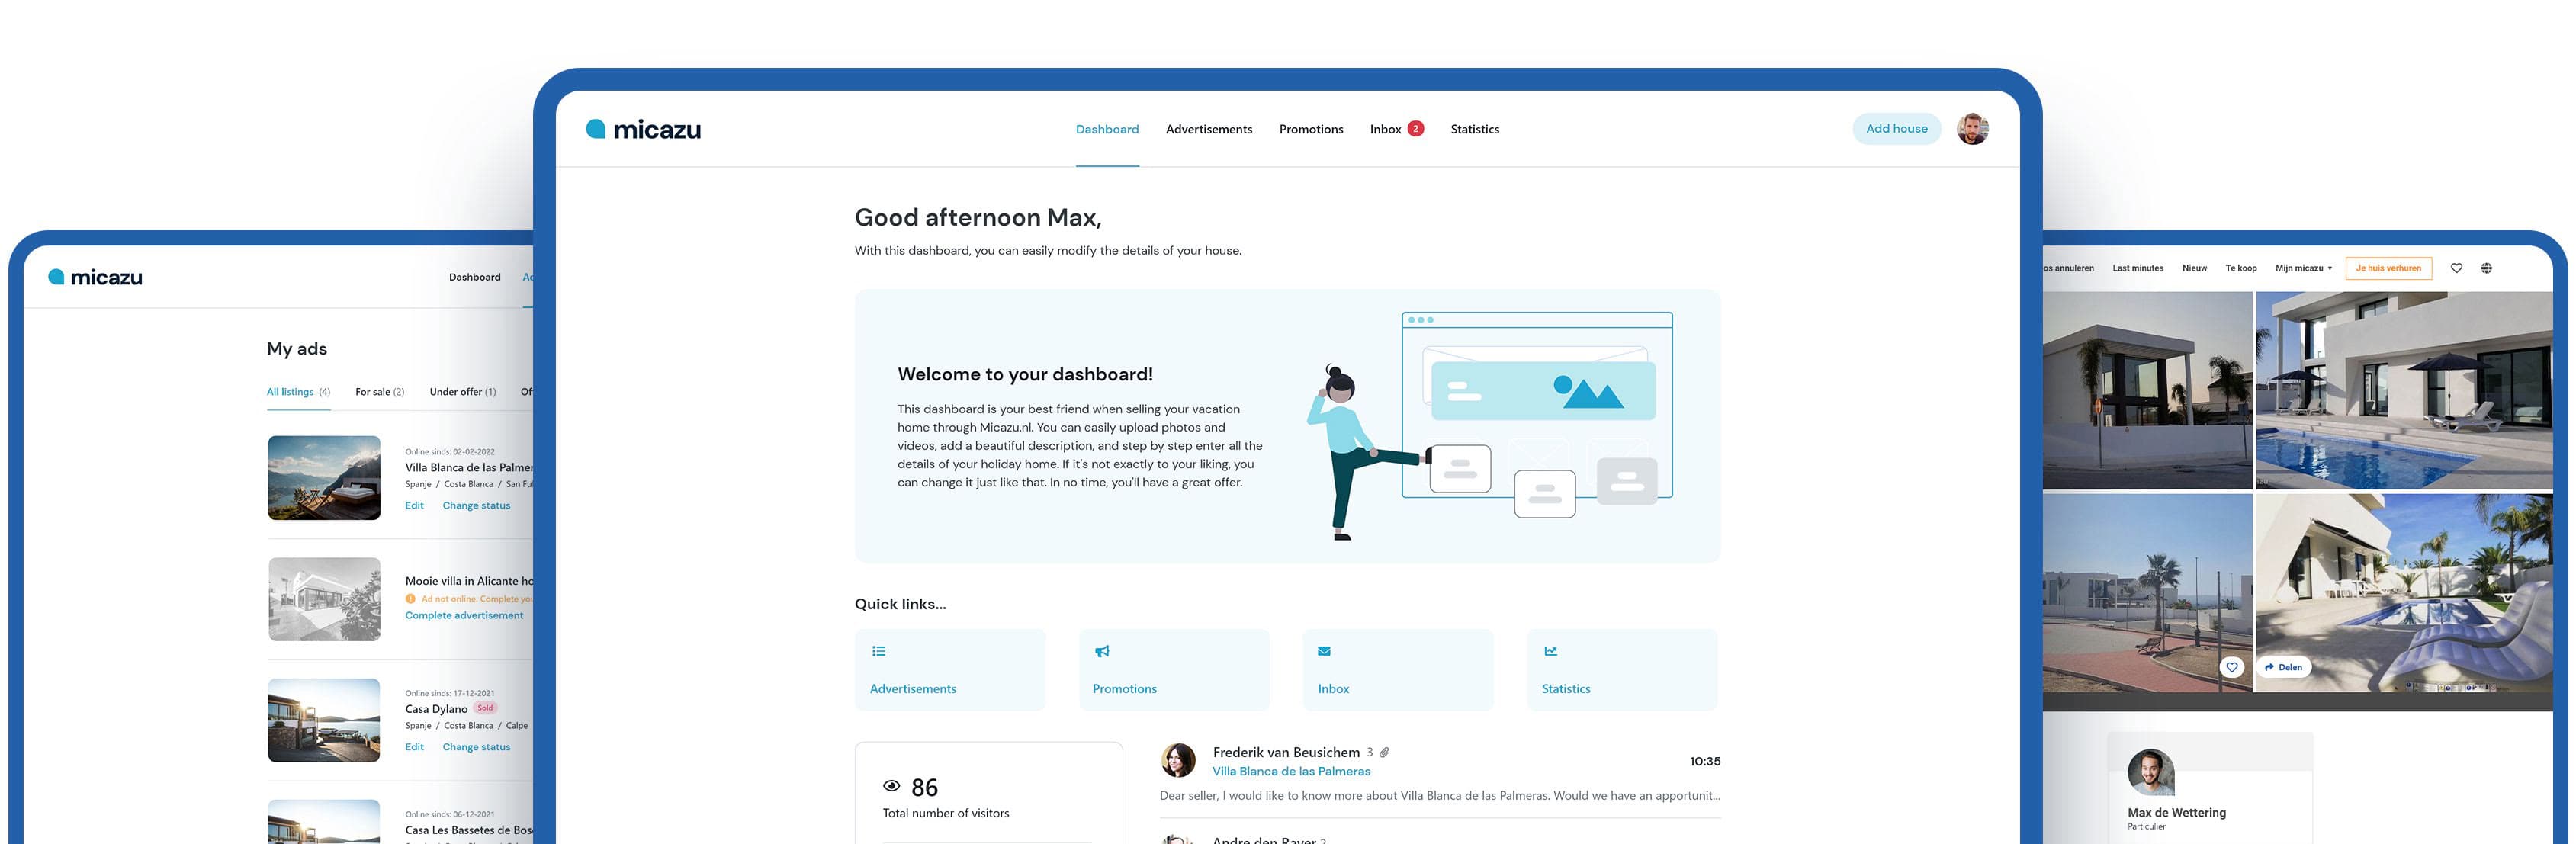Click the 'Total number of visitors' label
This screenshot has height=844, width=2576.
coord(945,813)
